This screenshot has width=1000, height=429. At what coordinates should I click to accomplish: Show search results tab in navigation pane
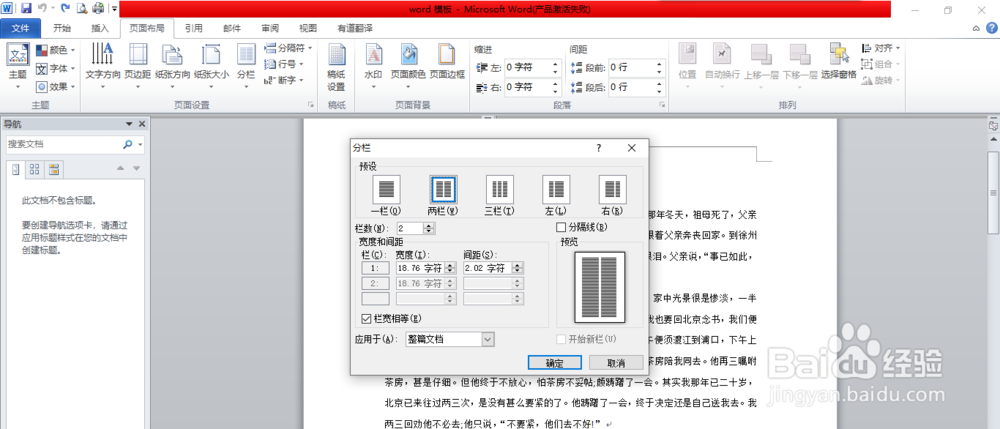click(x=54, y=169)
